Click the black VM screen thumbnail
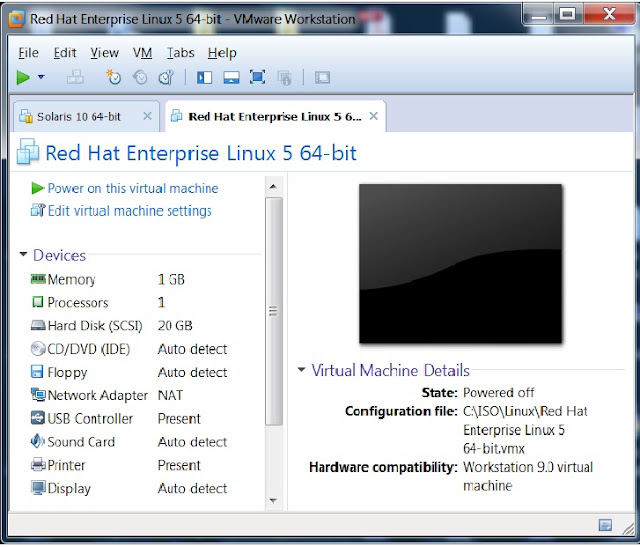The width and height of the screenshot is (640, 547). pyautogui.click(x=460, y=264)
